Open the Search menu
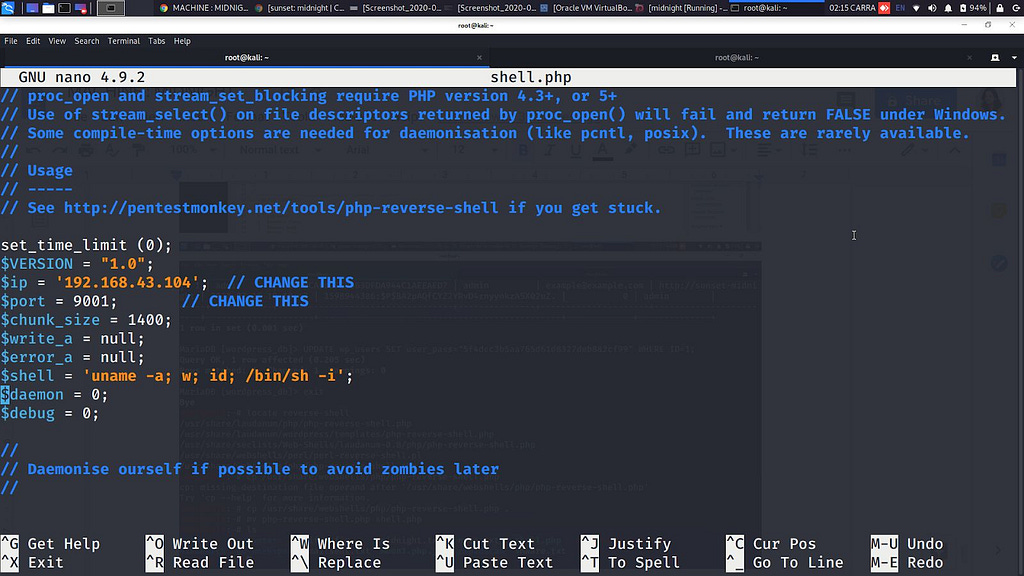 click(x=87, y=40)
